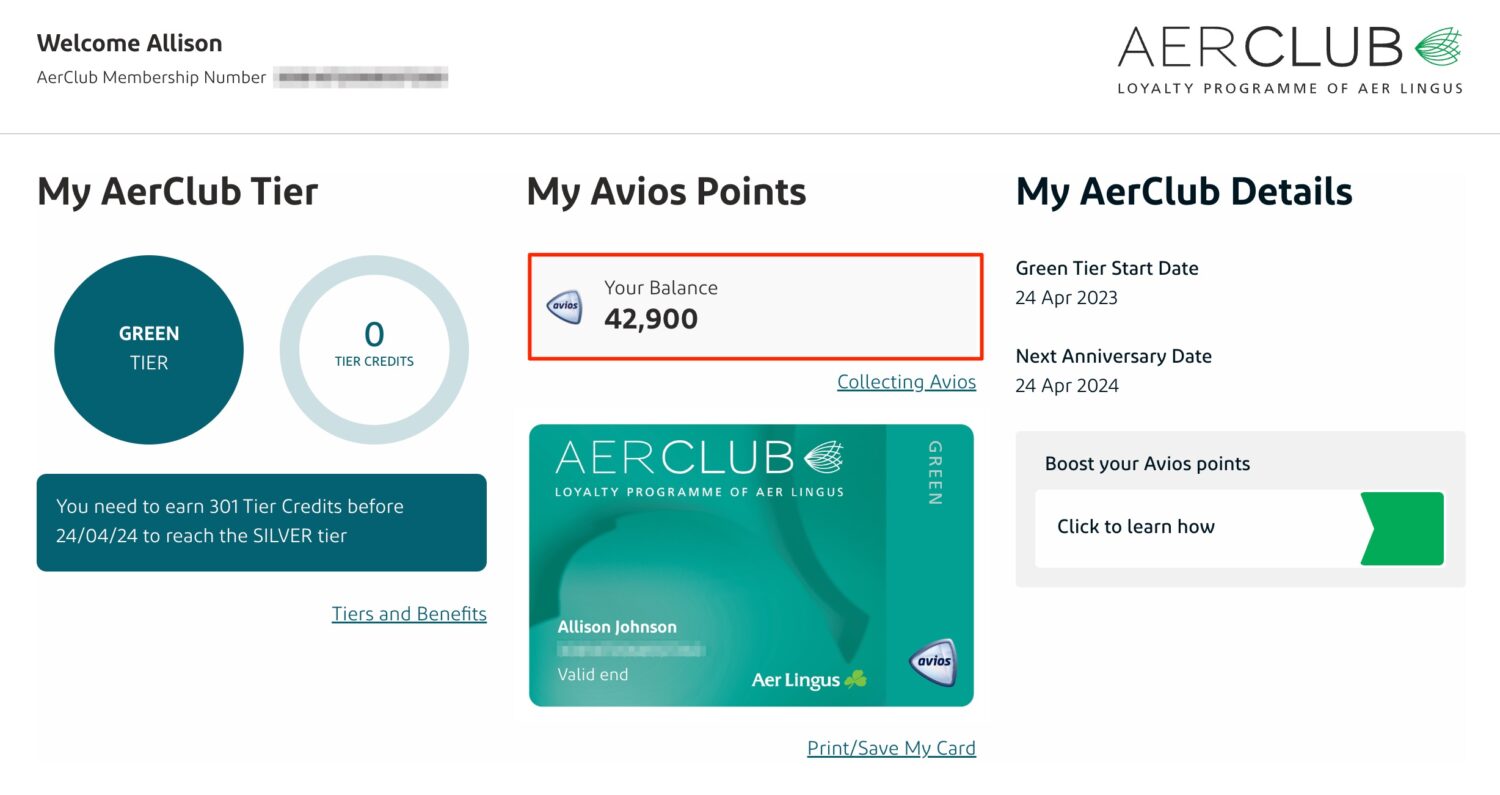The height and width of the screenshot is (795, 1500).
Task: Click the Tier Credits progress ring
Action: coord(374,347)
